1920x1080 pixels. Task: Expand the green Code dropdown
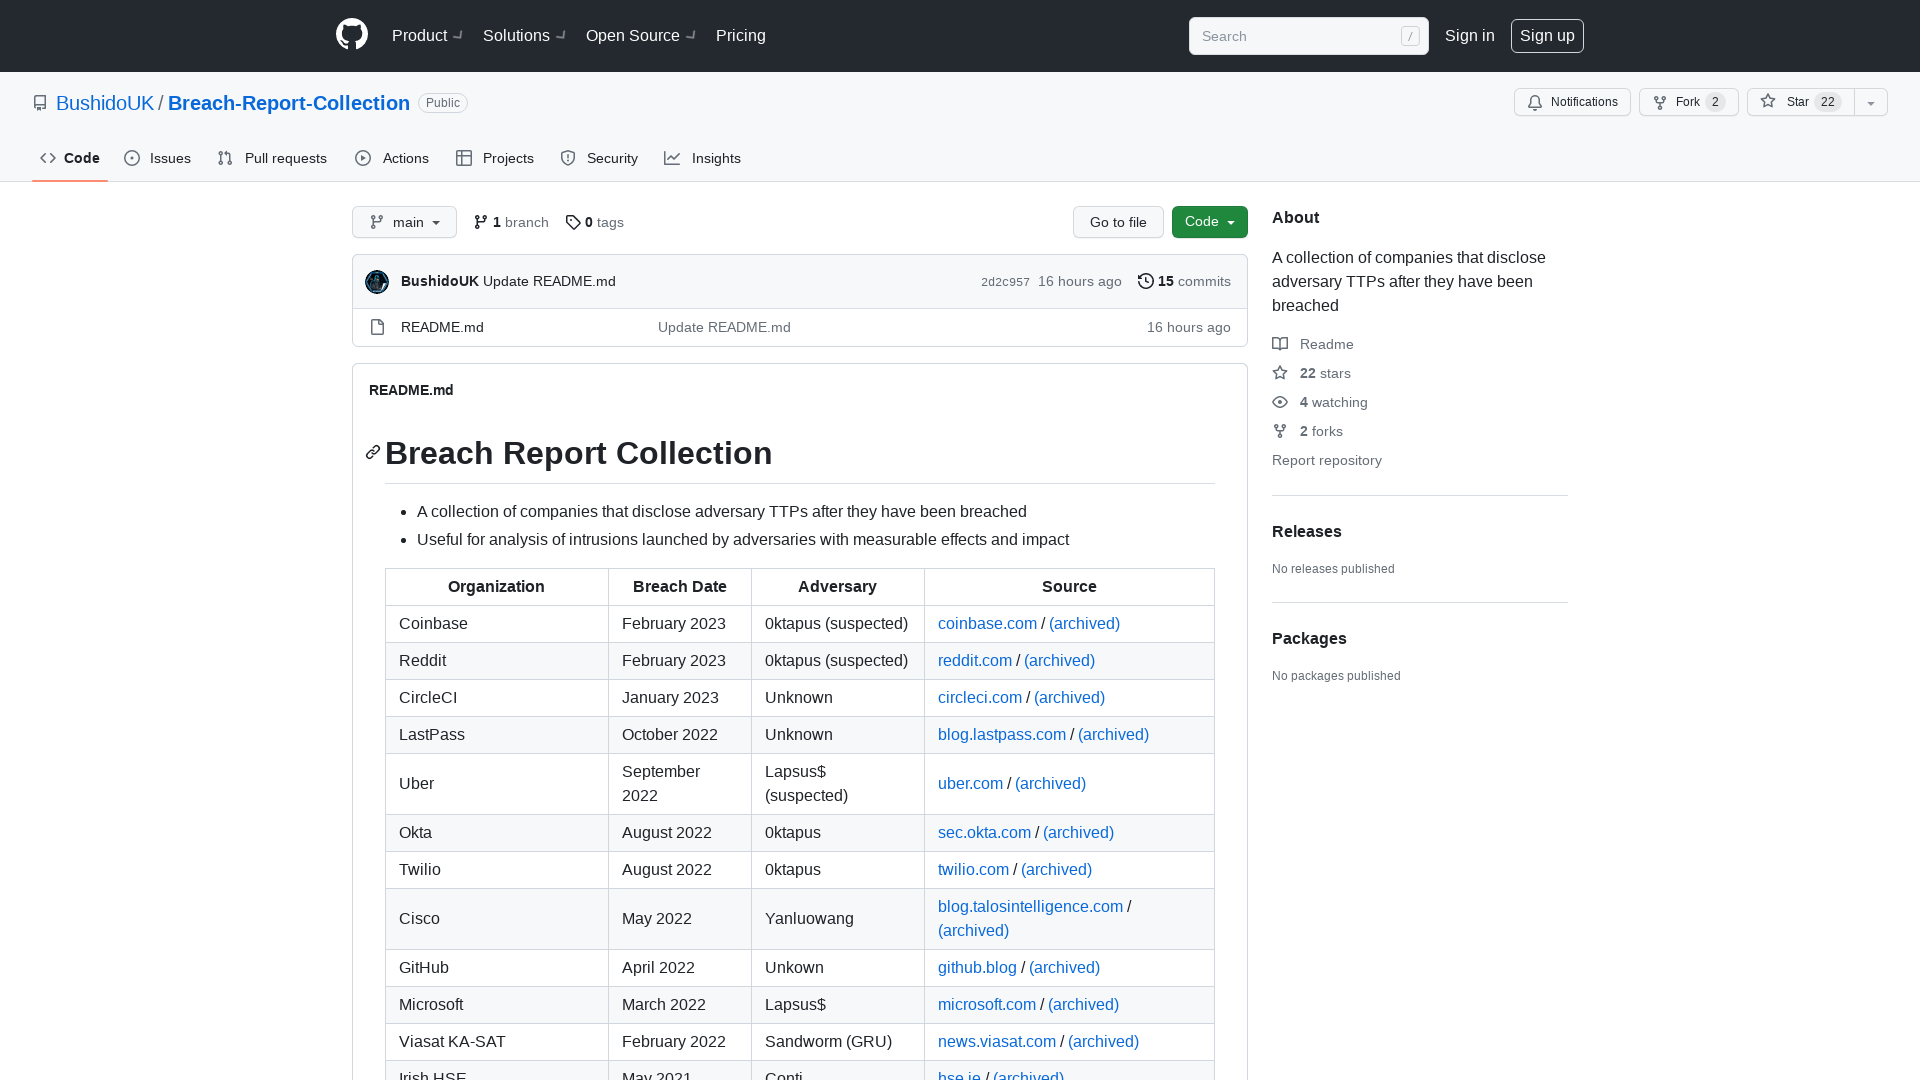tap(1210, 222)
